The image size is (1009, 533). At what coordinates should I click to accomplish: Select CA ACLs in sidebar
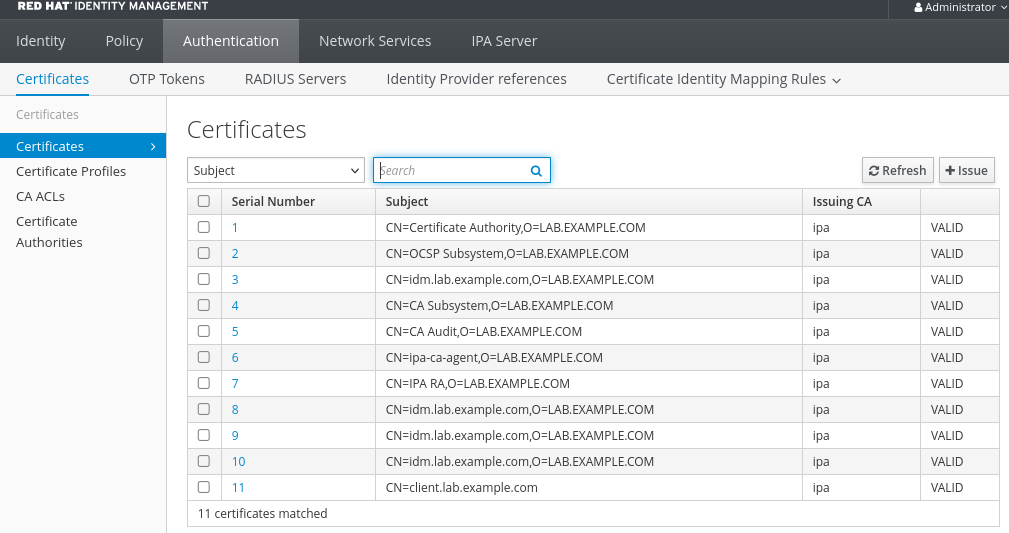40,196
